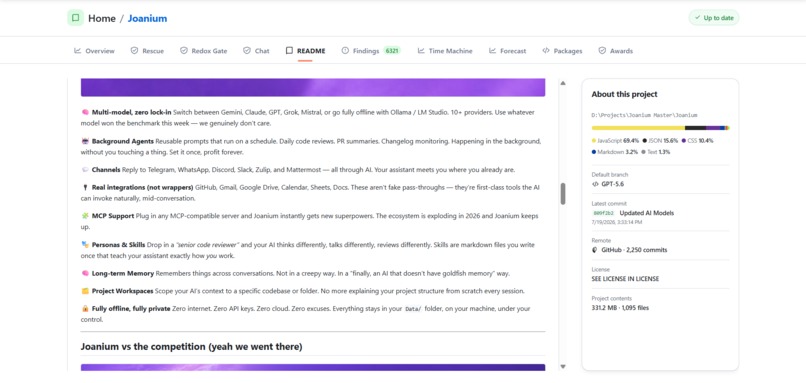The width and height of the screenshot is (806, 383).
Task: Click the commit date 7/19/2026
Action: point(617,223)
